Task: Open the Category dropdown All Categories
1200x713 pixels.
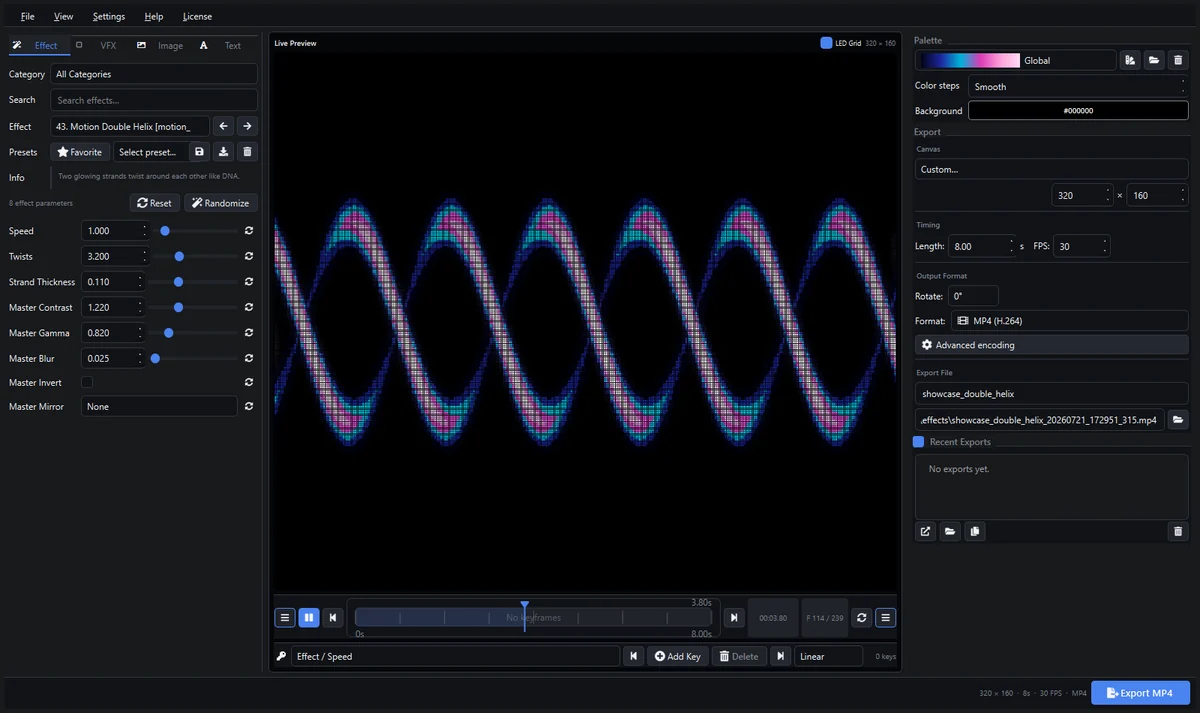Action: (x=154, y=74)
